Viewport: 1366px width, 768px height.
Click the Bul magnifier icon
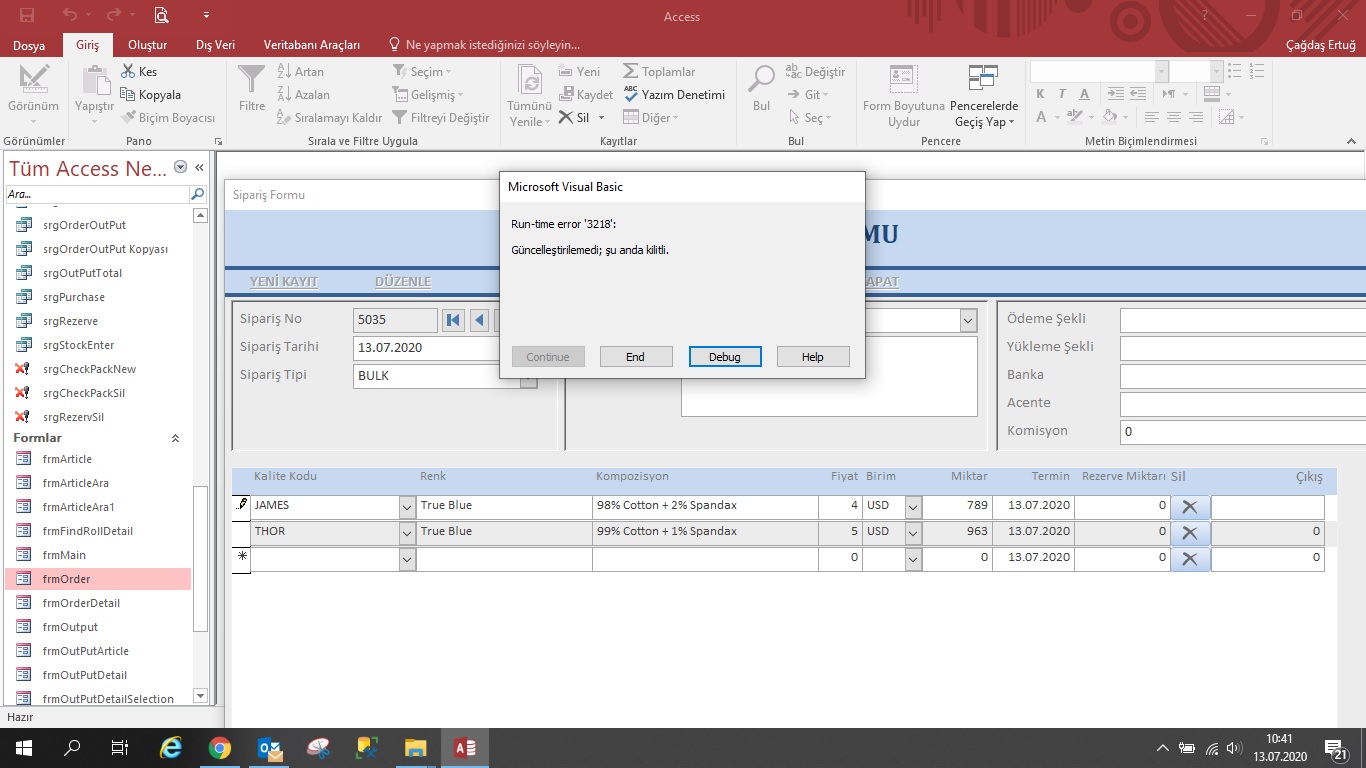click(762, 80)
